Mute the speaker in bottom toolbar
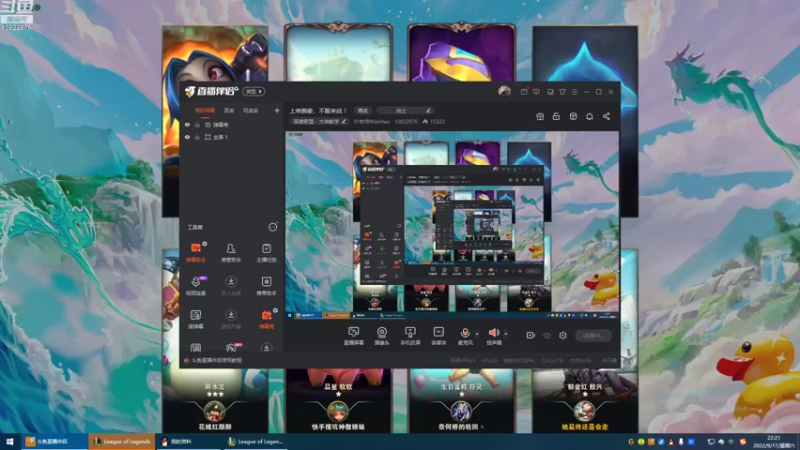800x450 pixels. pos(493,333)
